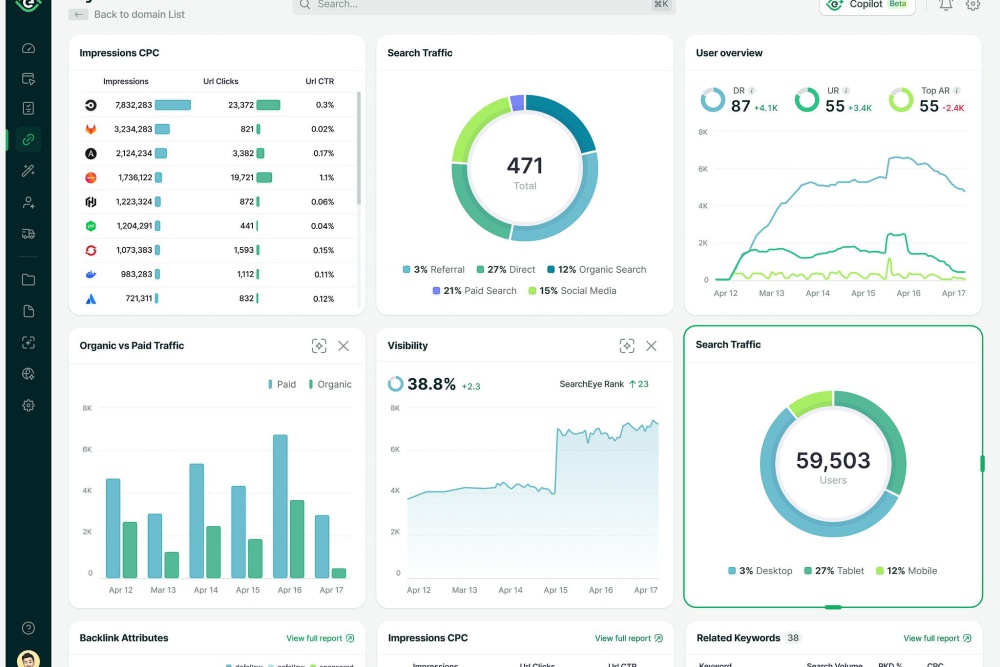Select the 3% Referral legend item
The height and width of the screenshot is (667, 1000).
pos(434,270)
